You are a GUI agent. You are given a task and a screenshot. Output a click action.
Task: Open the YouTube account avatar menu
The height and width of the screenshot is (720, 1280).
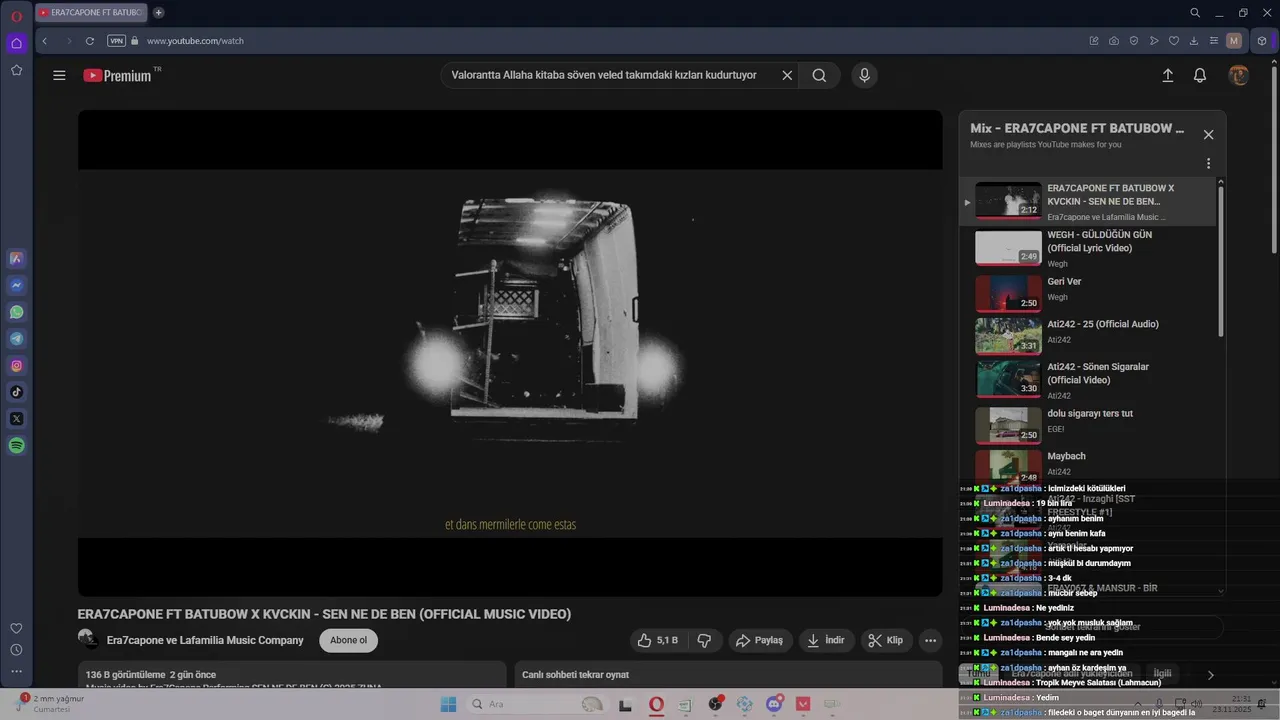[1239, 75]
